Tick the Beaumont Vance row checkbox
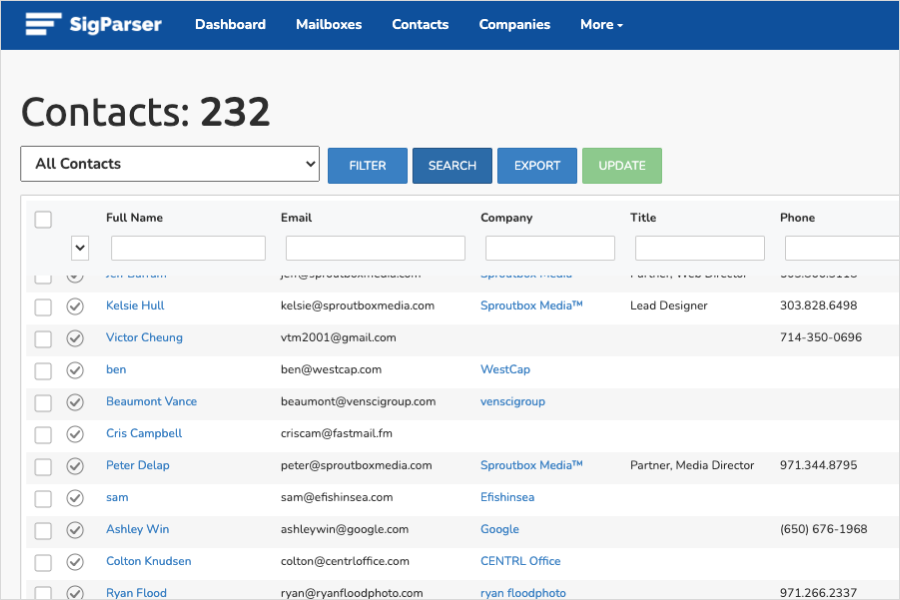The width and height of the screenshot is (900, 600). (43, 403)
